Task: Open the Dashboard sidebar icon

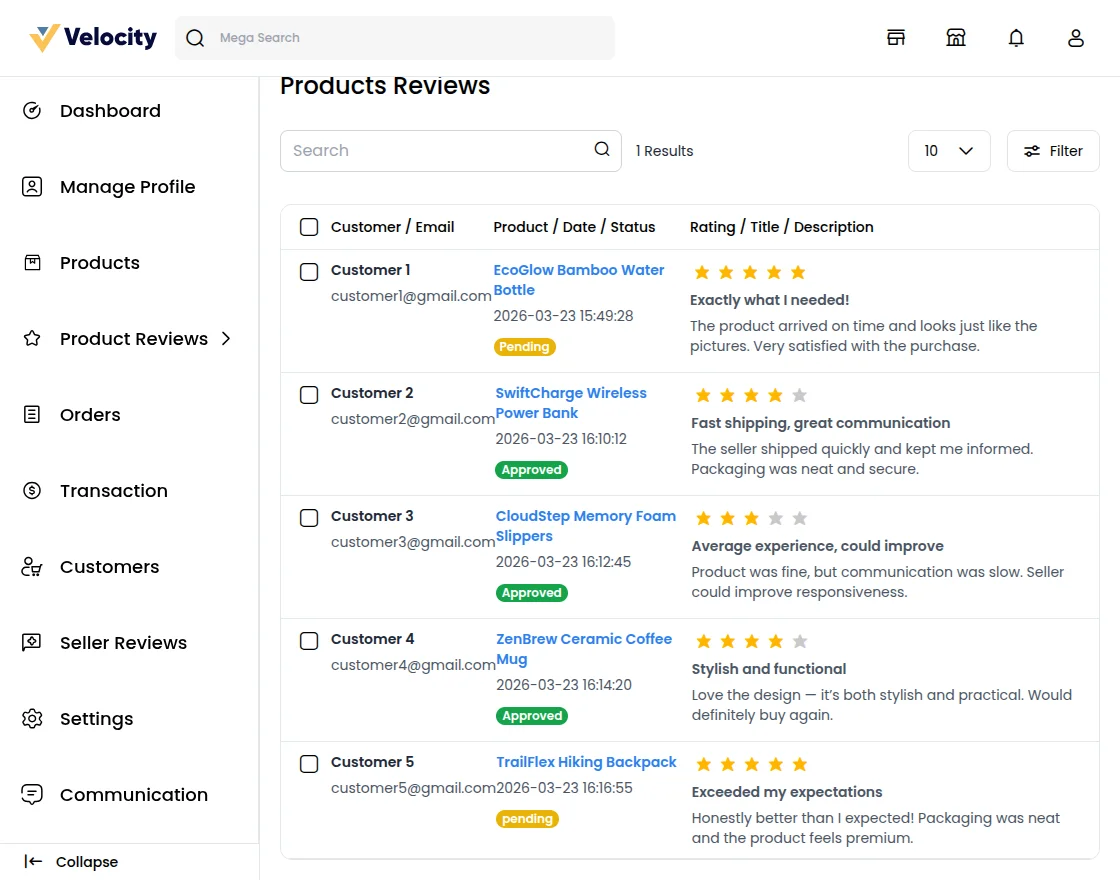Action: [31, 110]
